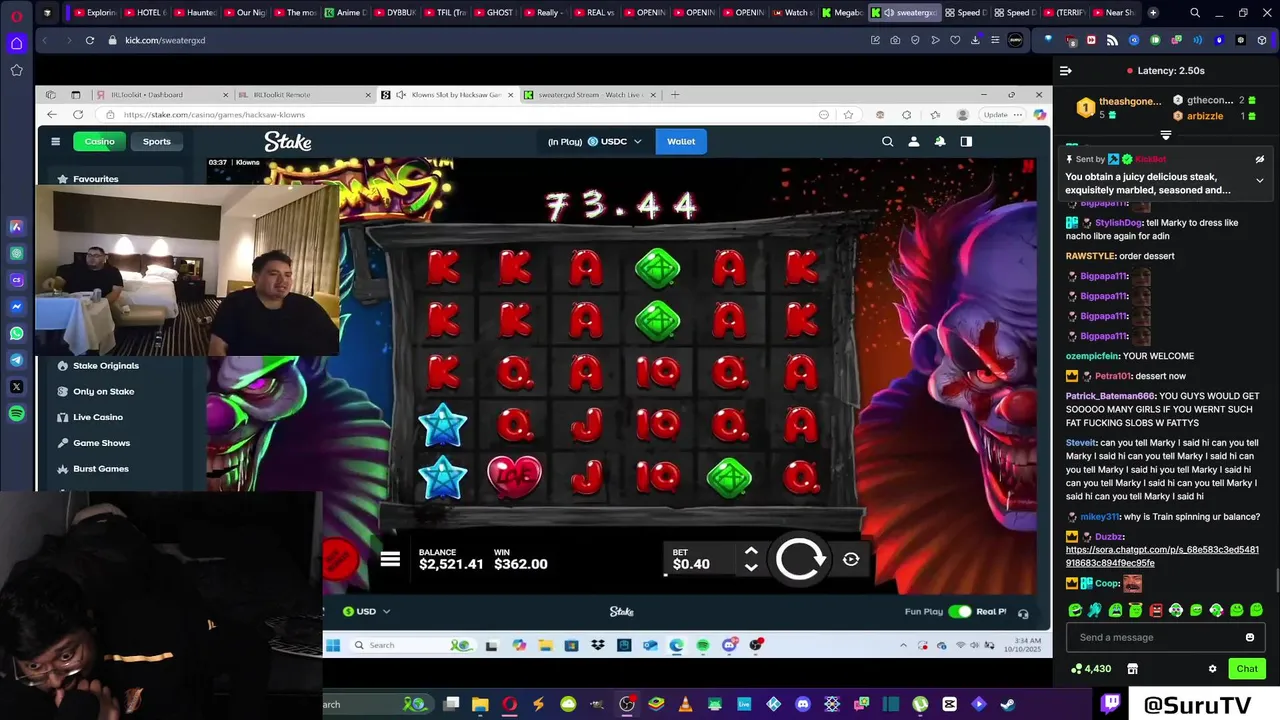Switch to the Megabonk browser tab
This screenshot has width=1280, height=720.
pyautogui.click(x=842, y=13)
